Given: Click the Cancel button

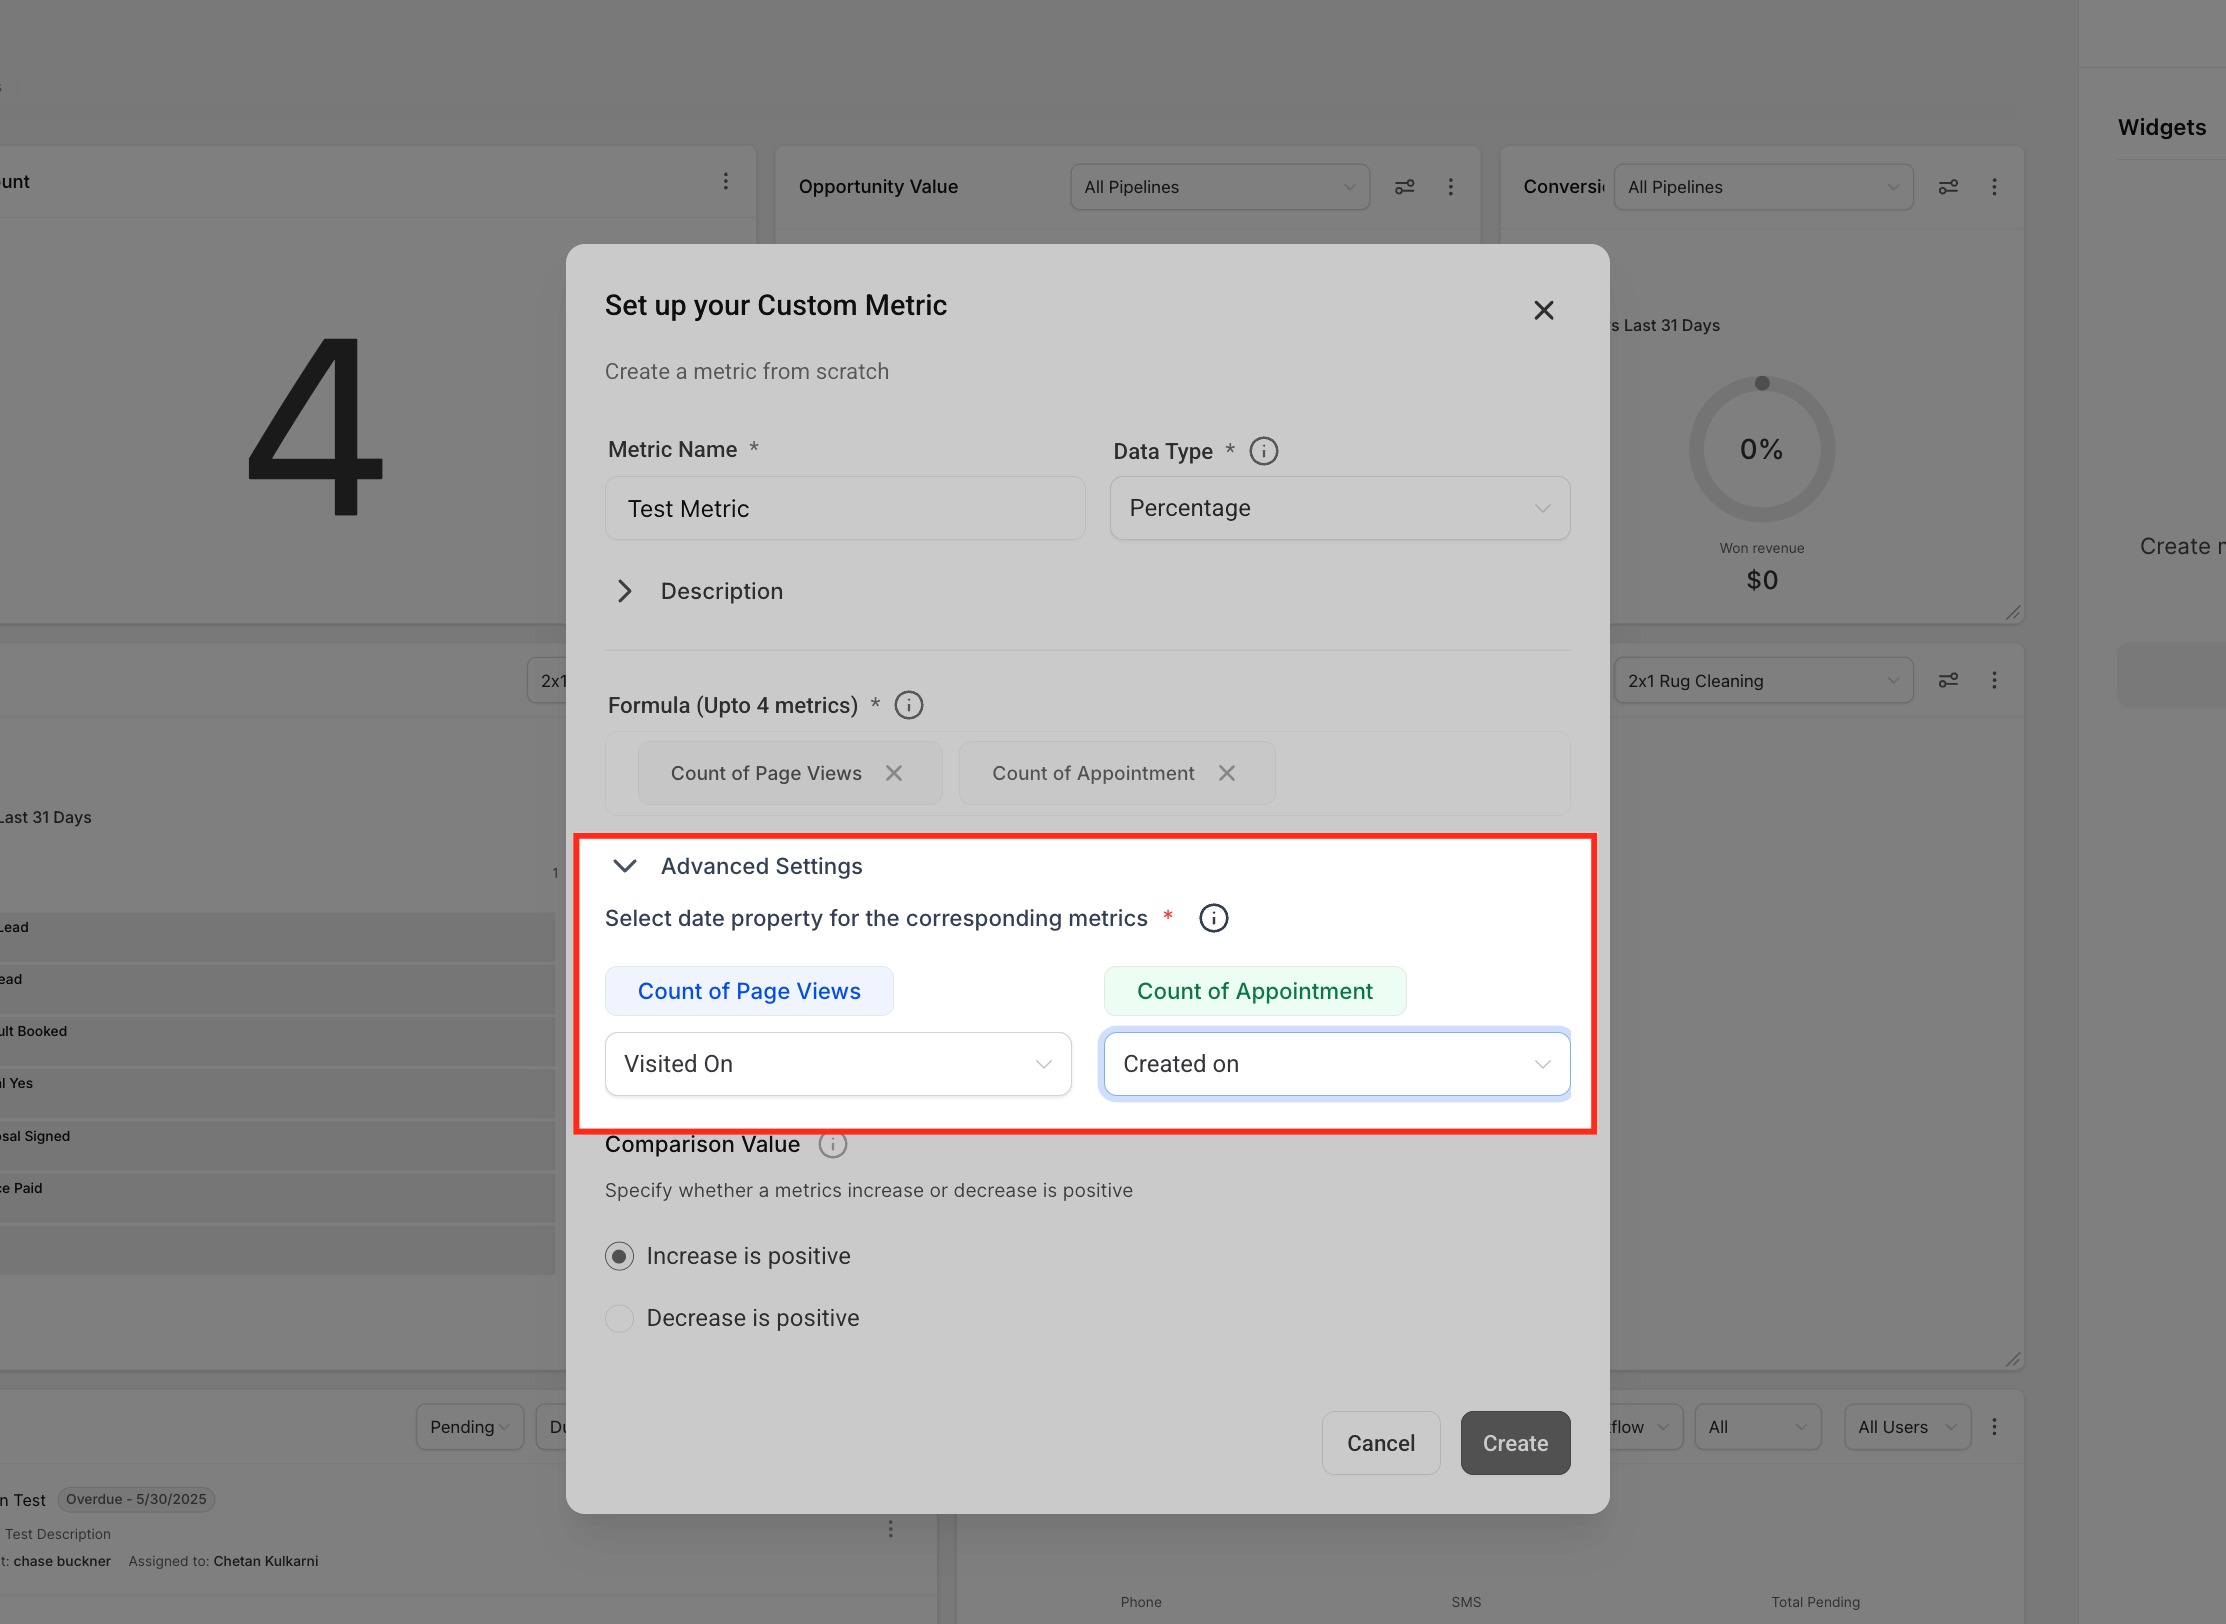Looking at the screenshot, I should [x=1380, y=1443].
